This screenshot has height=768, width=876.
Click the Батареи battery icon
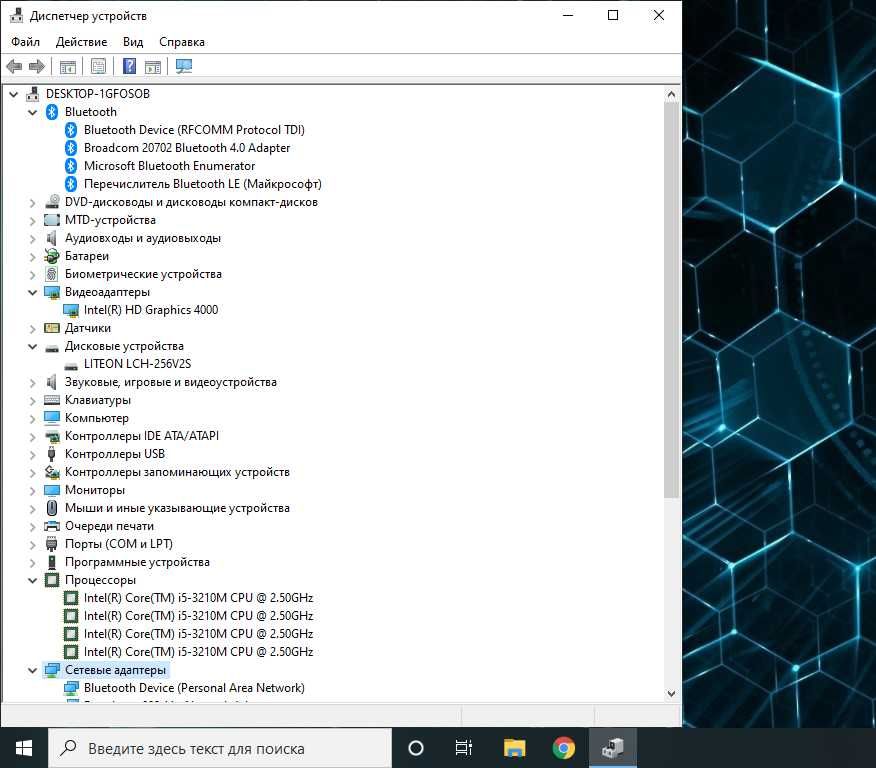[x=52, y=256]
